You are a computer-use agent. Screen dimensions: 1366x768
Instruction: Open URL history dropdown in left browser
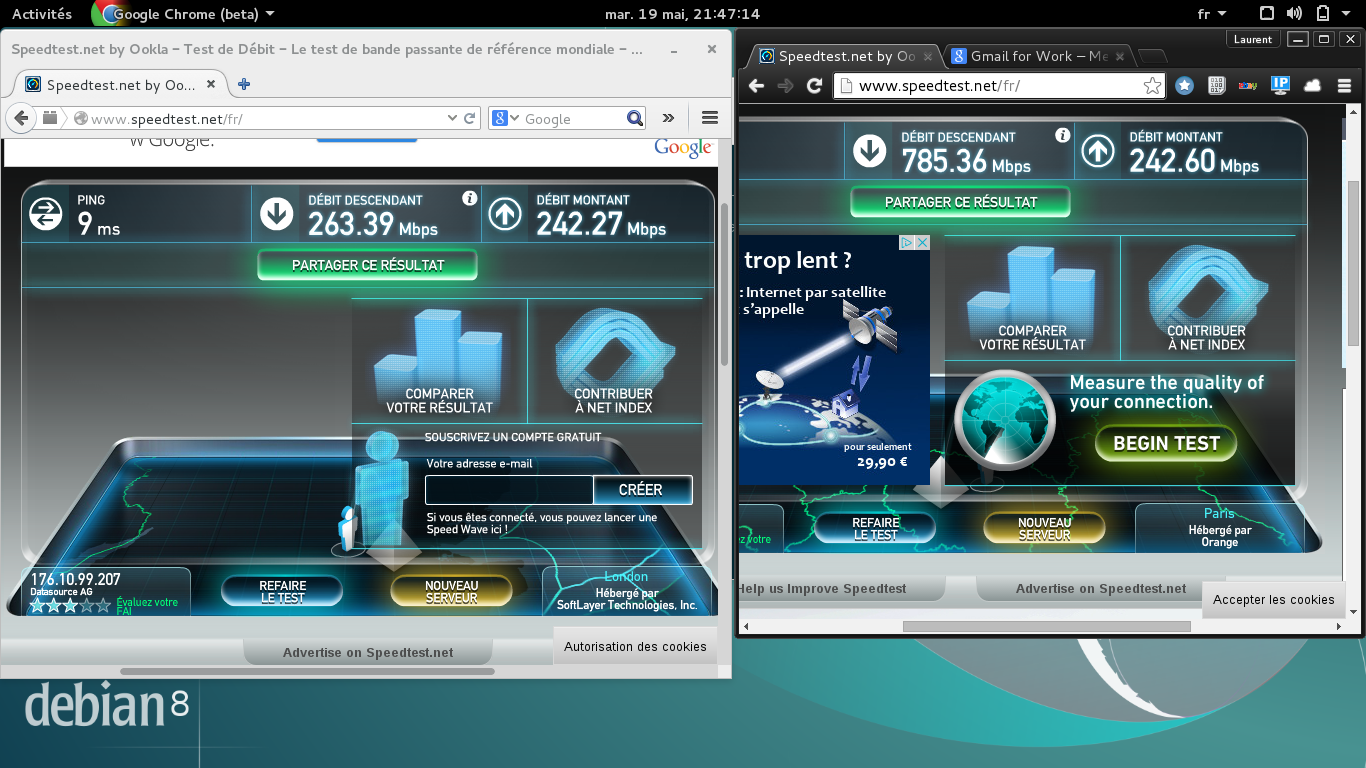pos(452,118)
